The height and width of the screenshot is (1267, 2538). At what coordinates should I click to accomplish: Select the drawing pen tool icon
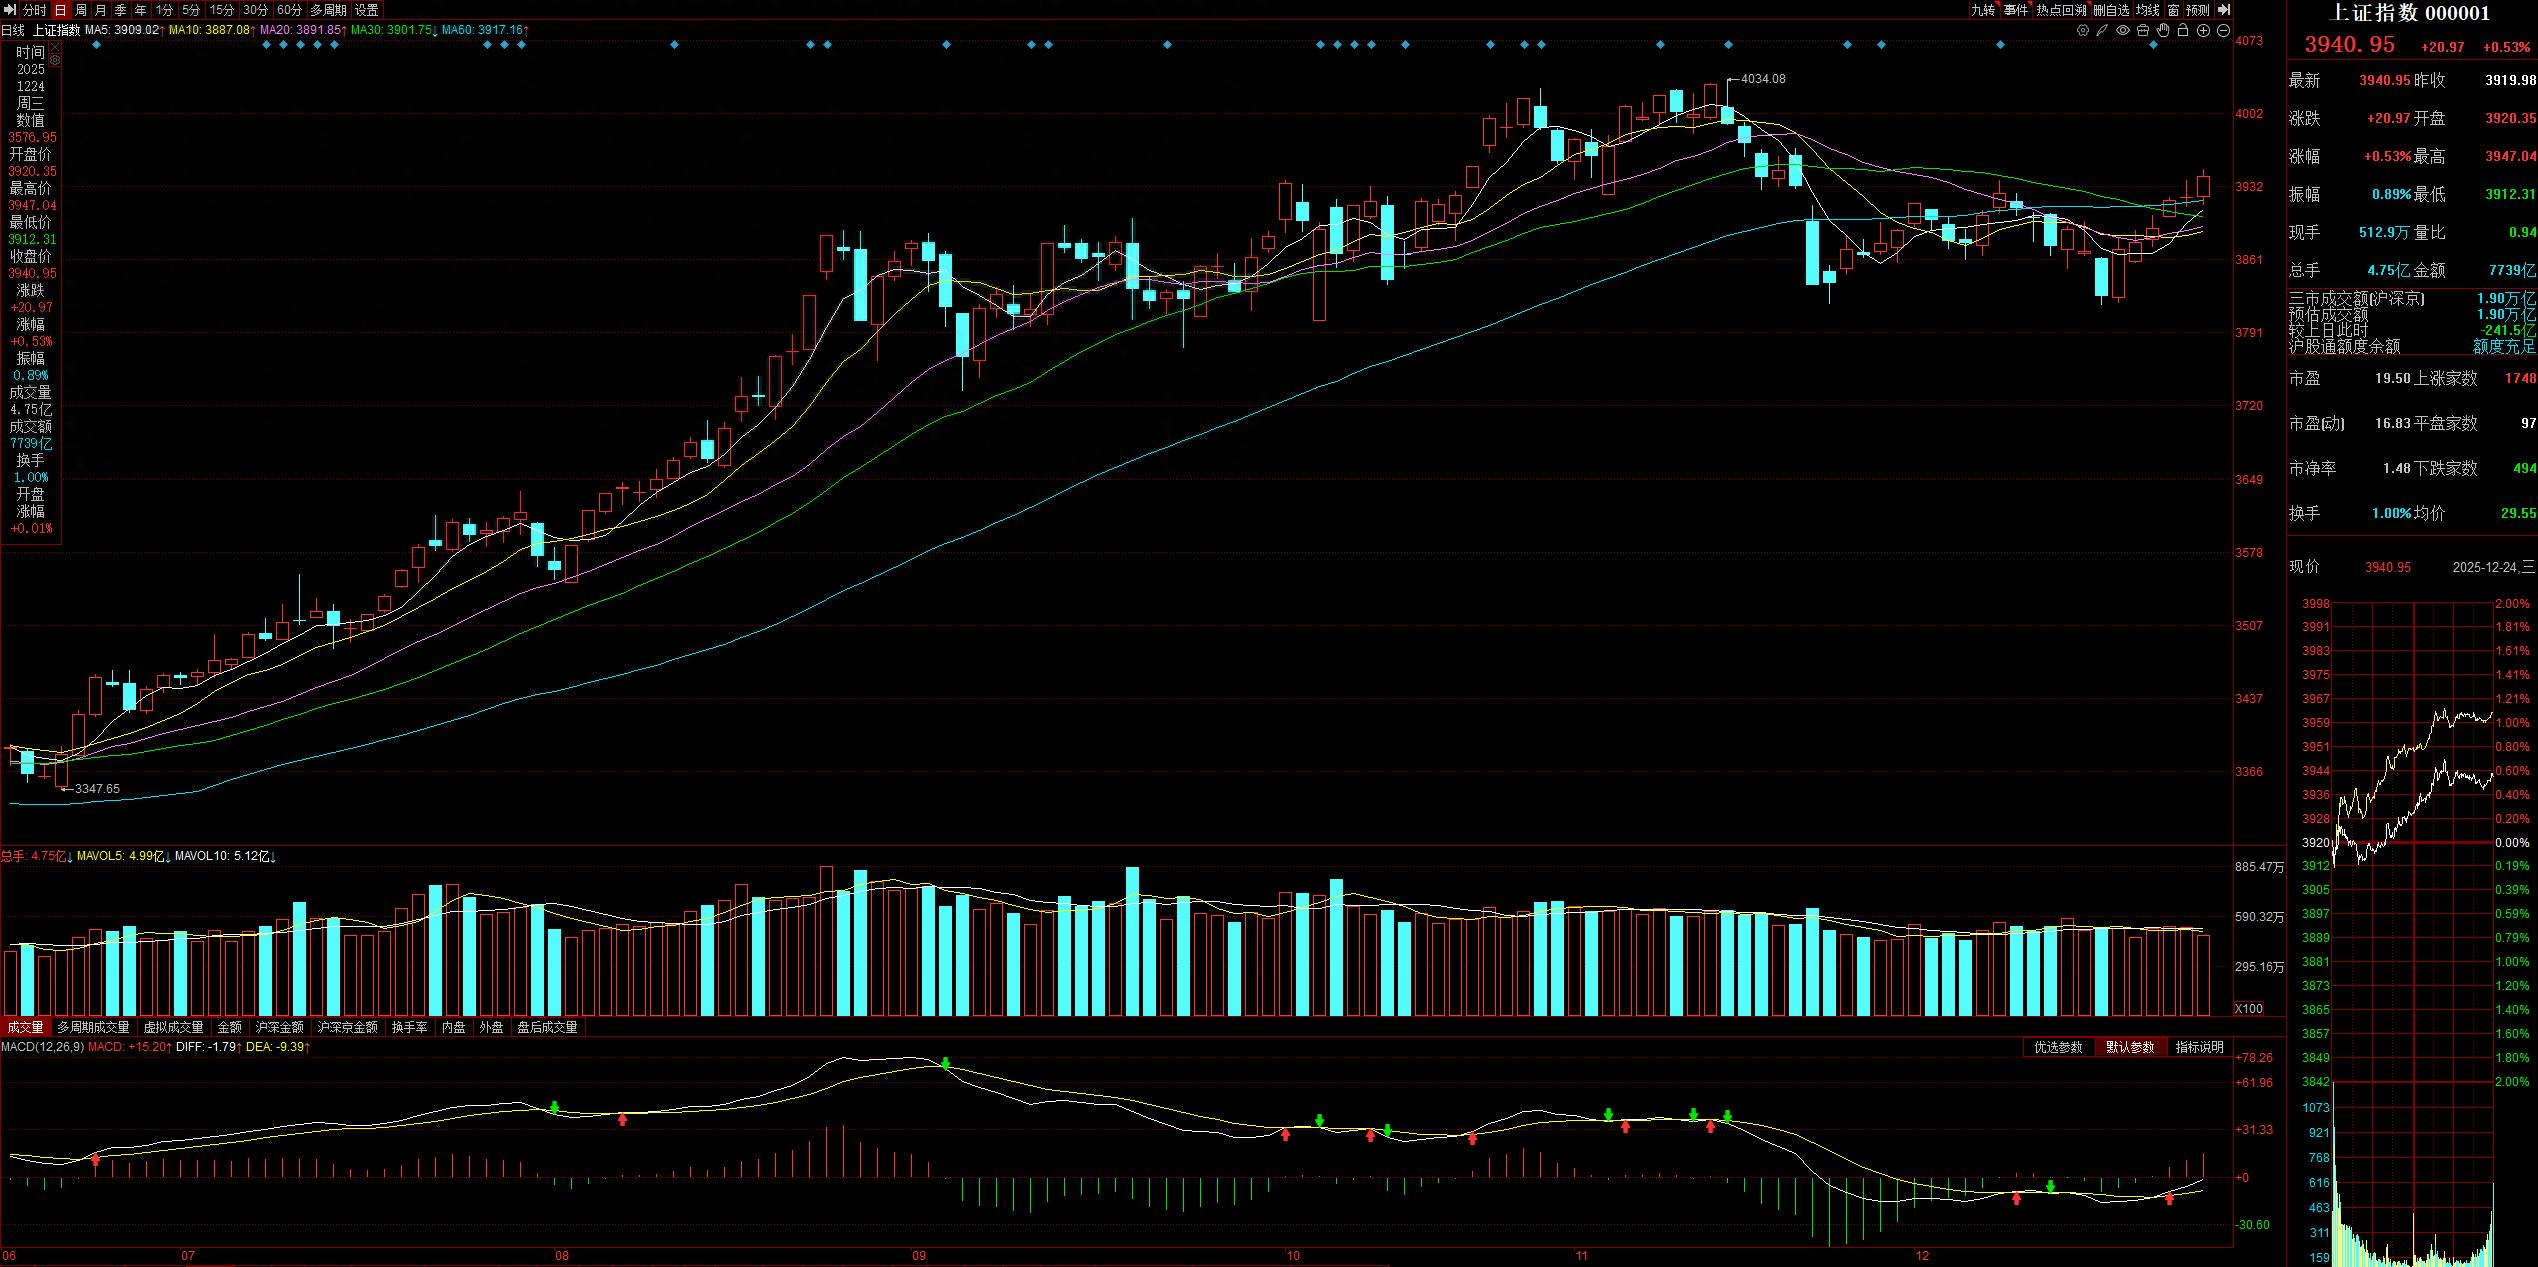pyautogui.click(x=2102, y=30)
